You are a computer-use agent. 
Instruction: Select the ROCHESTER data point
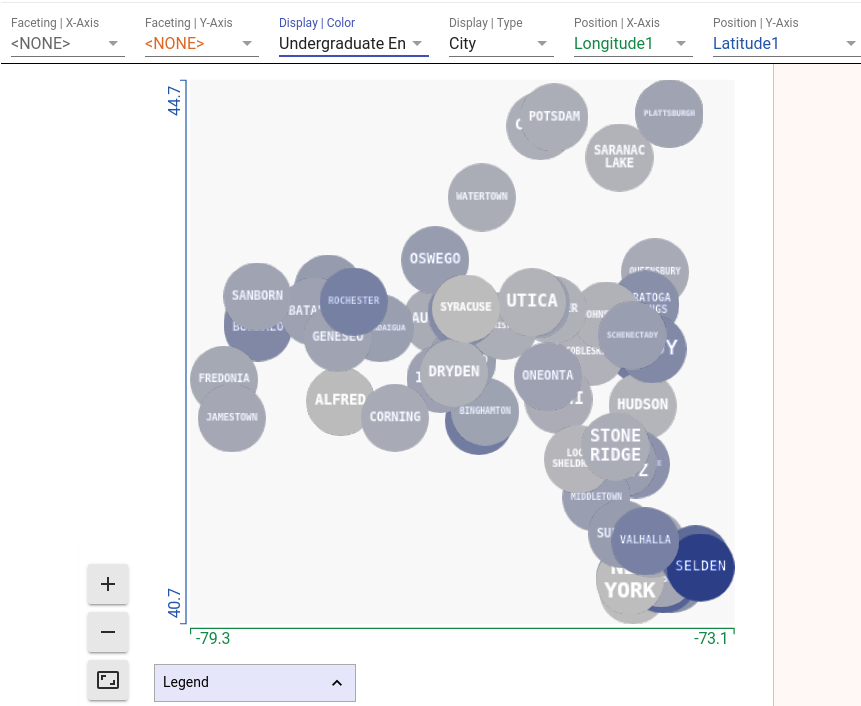(x=354, y=301)
